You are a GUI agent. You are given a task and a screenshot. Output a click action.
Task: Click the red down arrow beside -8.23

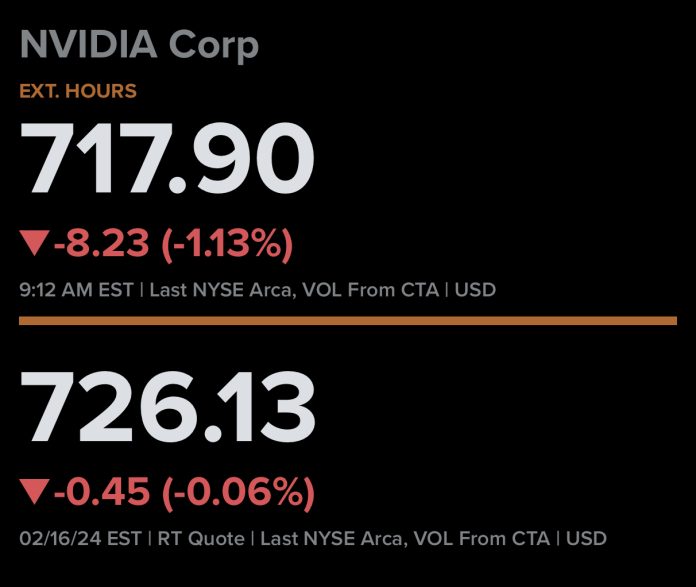coord(34,243)
